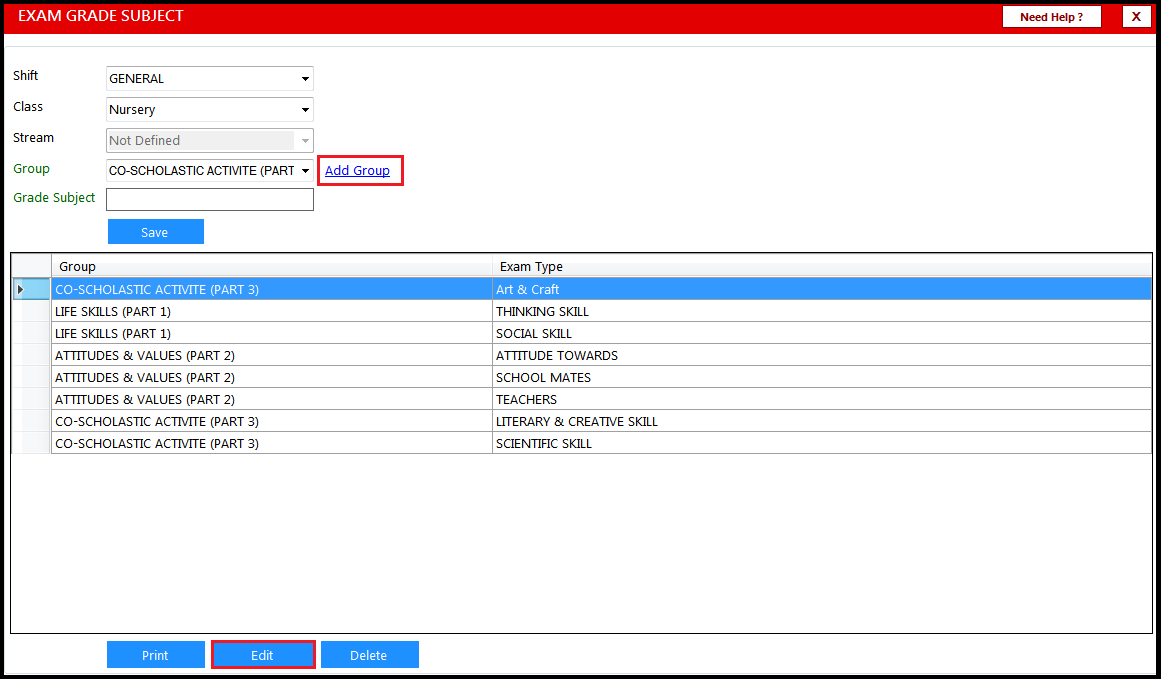The image size is (1161, 679).
Task: Select the Art & Craft cell
Action: pos(822,290)
